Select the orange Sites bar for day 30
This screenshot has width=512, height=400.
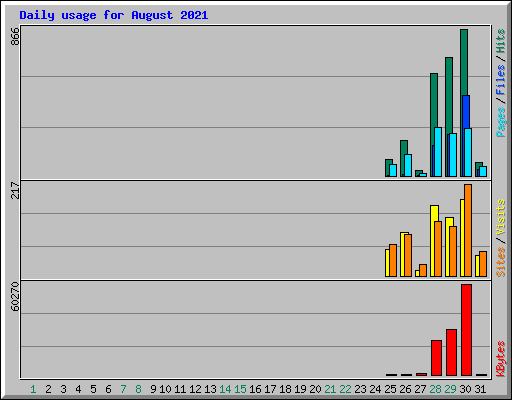tap(468, 230)
